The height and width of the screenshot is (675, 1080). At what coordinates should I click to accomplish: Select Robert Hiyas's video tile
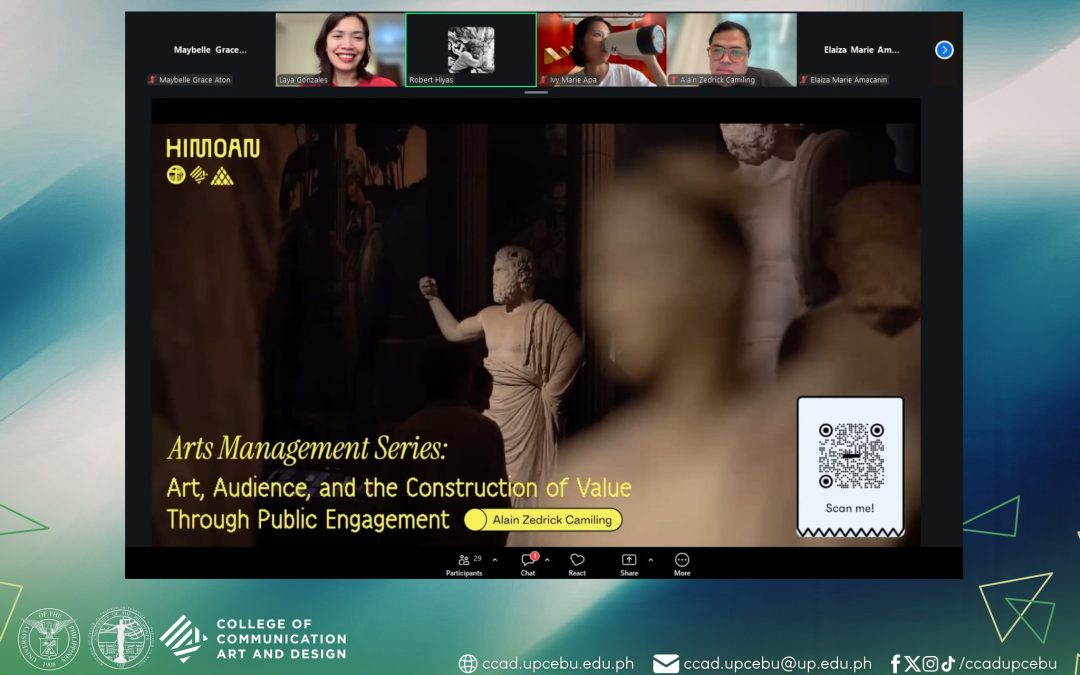point(470,48)
